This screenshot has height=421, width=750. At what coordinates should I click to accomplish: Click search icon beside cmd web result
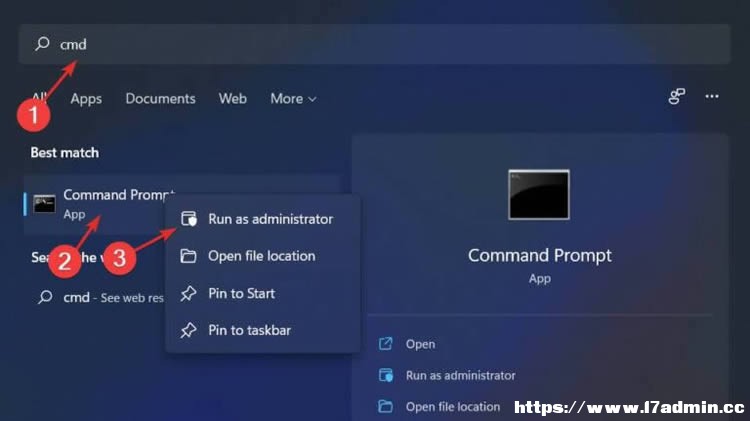45,297
